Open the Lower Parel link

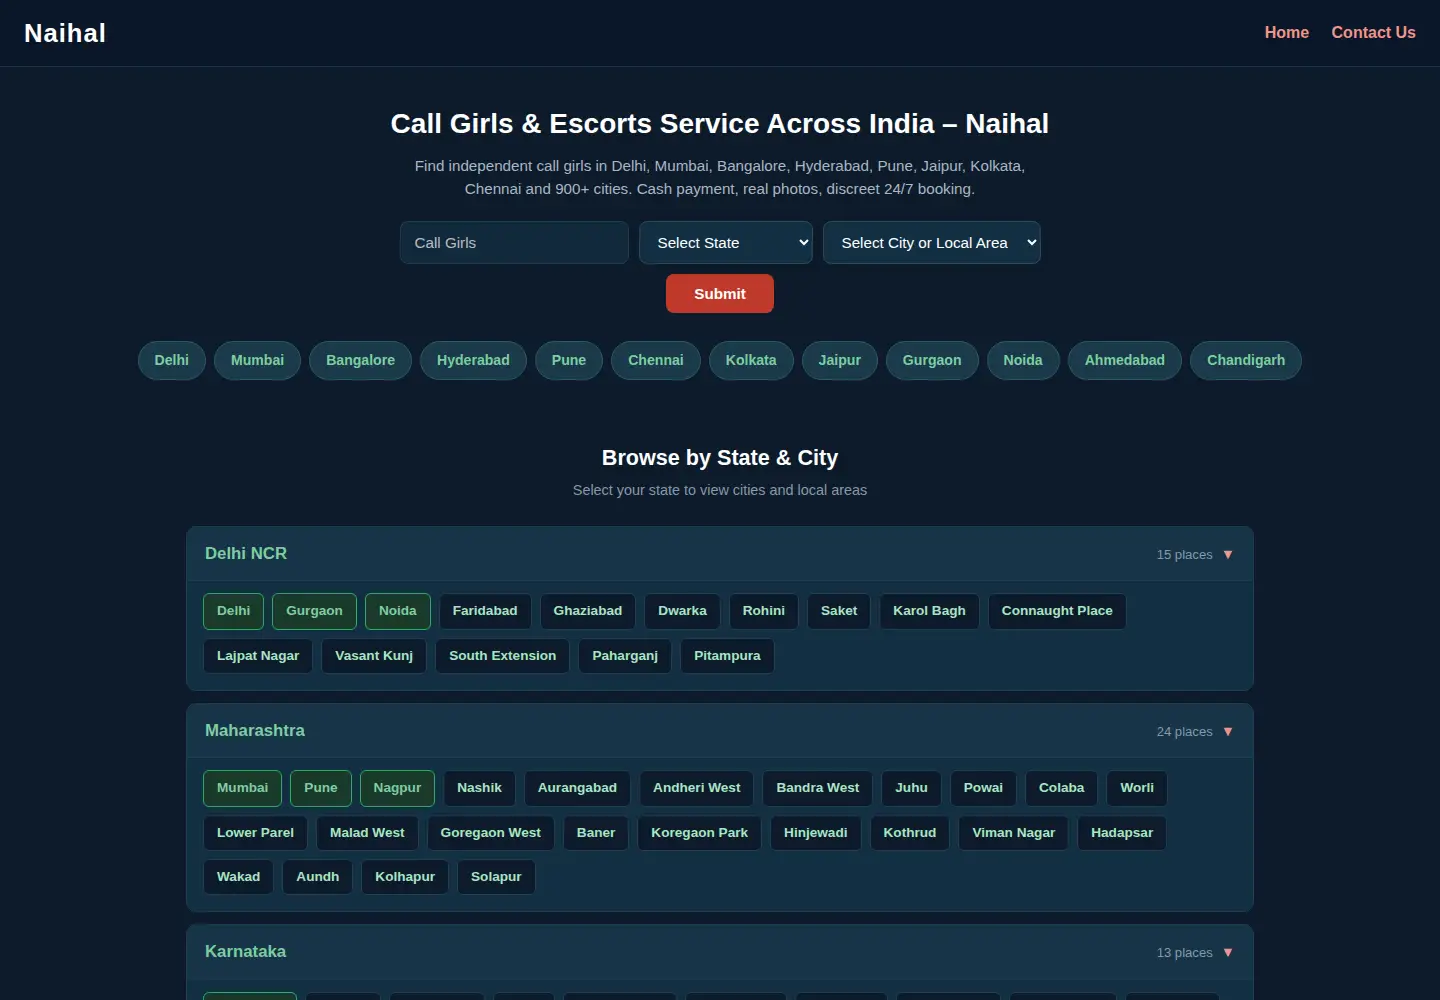click(x=256, y=833)
